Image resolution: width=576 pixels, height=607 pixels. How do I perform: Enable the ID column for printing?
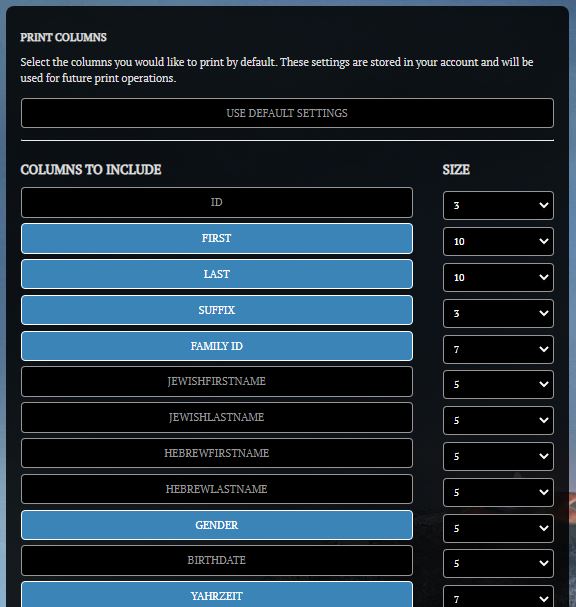click(217, 202)
